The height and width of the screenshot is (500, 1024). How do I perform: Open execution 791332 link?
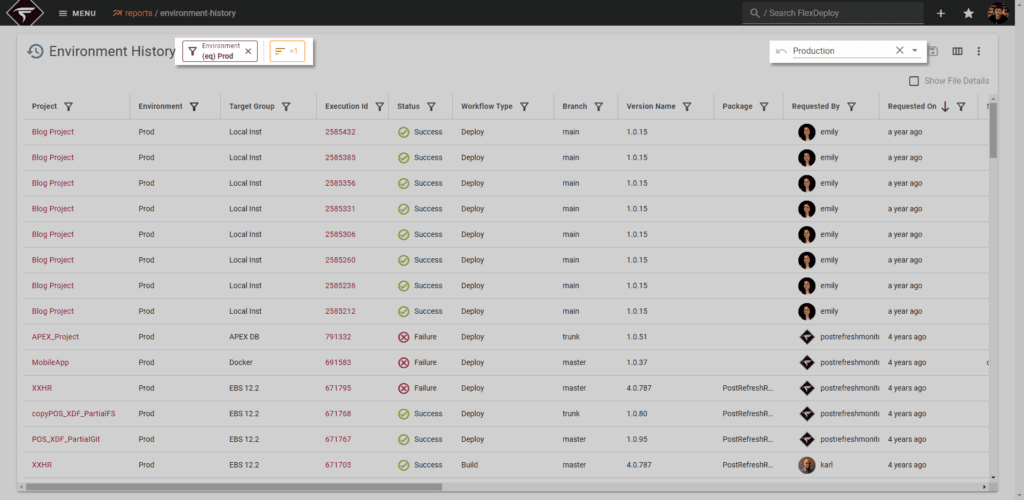338,337
